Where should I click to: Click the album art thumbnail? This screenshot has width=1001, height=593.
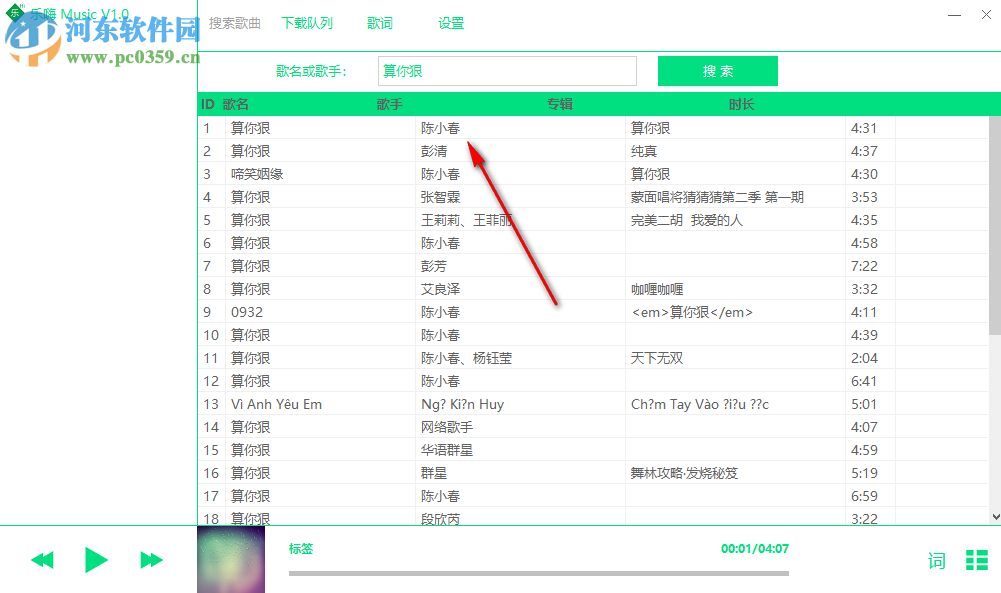(x=230, y=558)
